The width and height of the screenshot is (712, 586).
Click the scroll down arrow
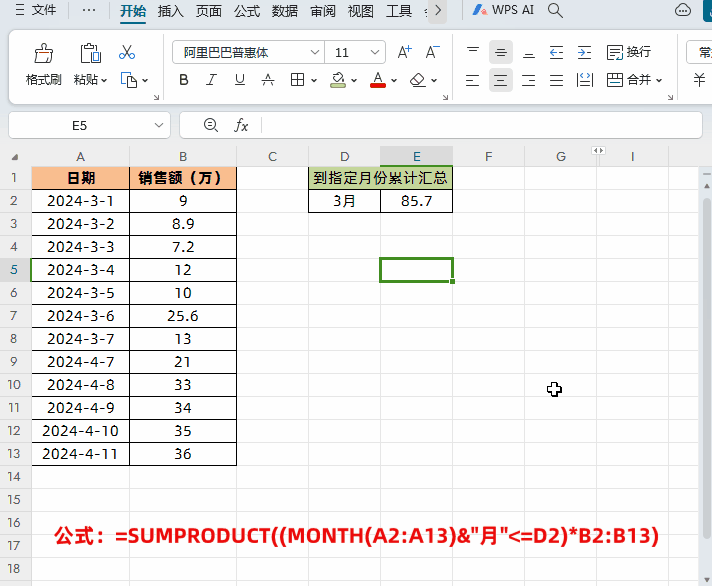click(707, 580)
